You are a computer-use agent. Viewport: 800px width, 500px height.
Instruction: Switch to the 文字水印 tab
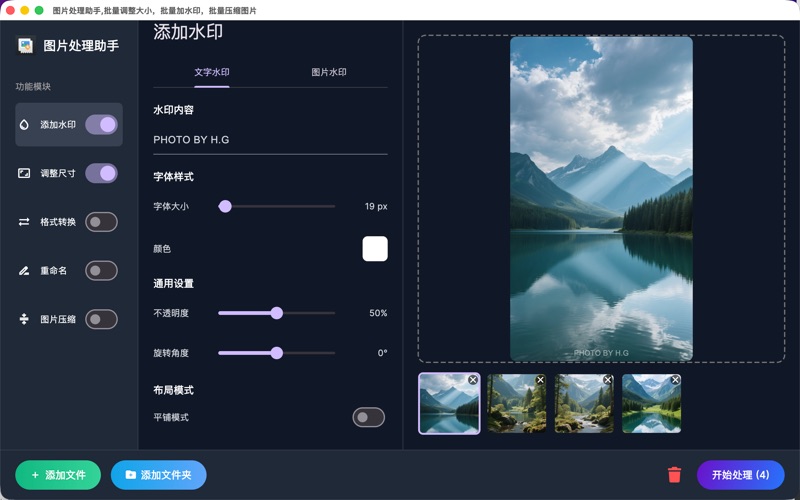212,72
